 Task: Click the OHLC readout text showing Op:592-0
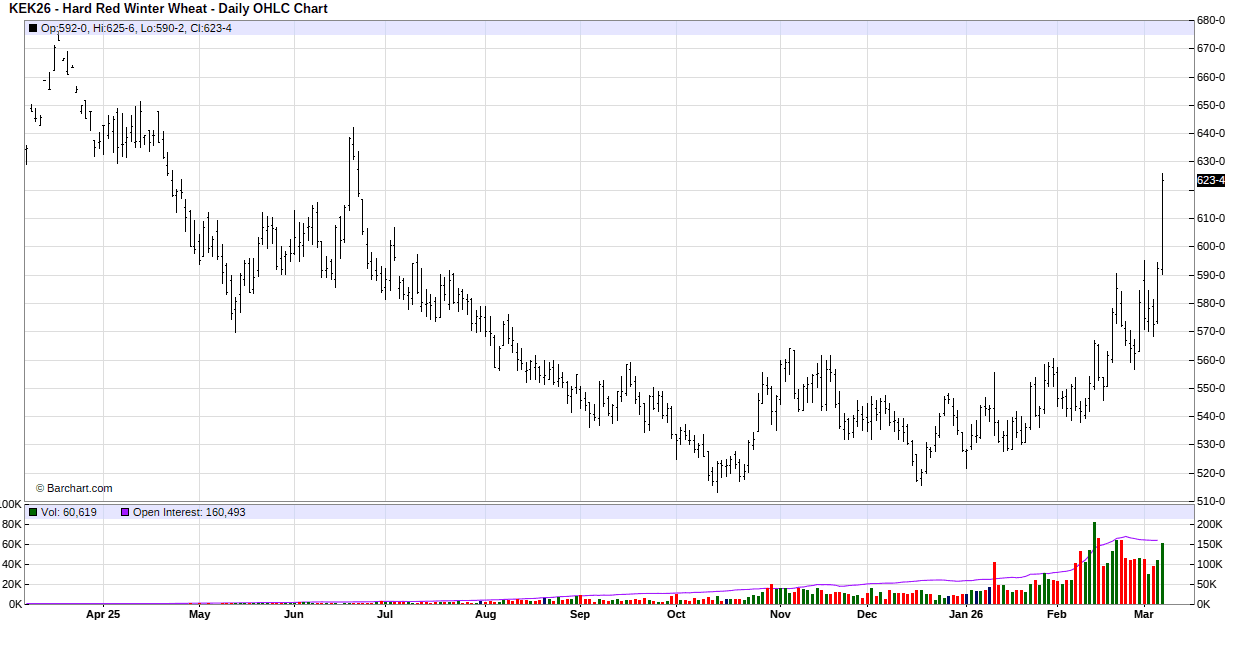pyautogui.click(x=136, y=28)
